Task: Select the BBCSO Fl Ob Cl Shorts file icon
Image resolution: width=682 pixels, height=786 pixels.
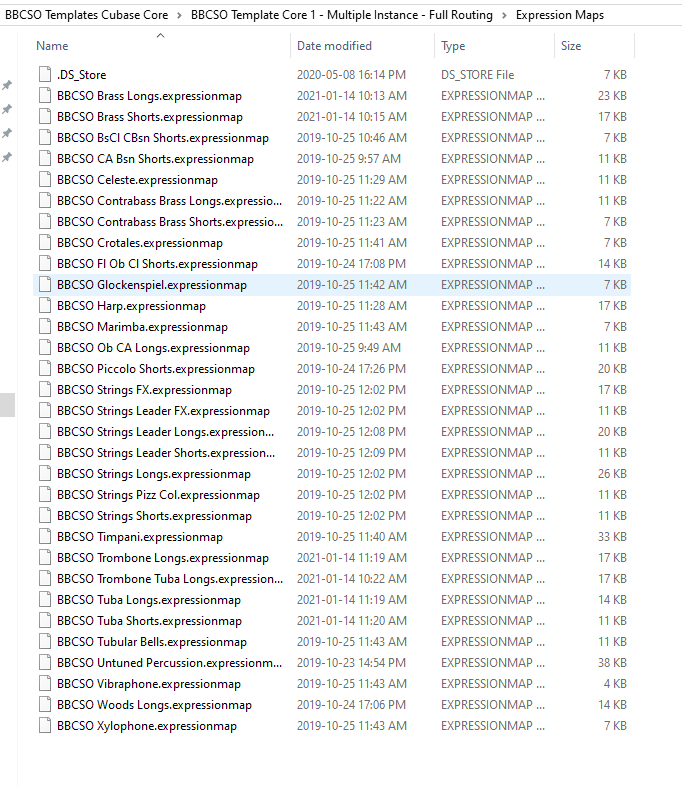Action: 45,264
